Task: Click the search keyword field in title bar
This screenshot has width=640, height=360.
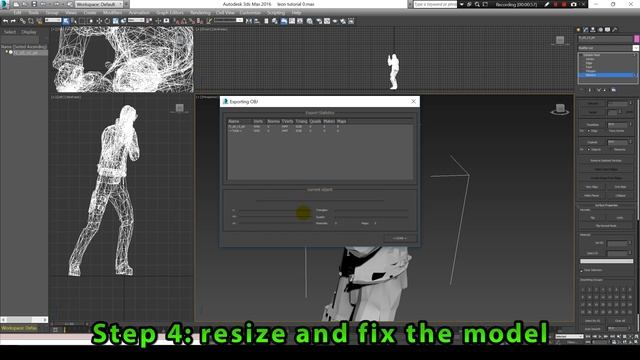Action: coord(435,4)
